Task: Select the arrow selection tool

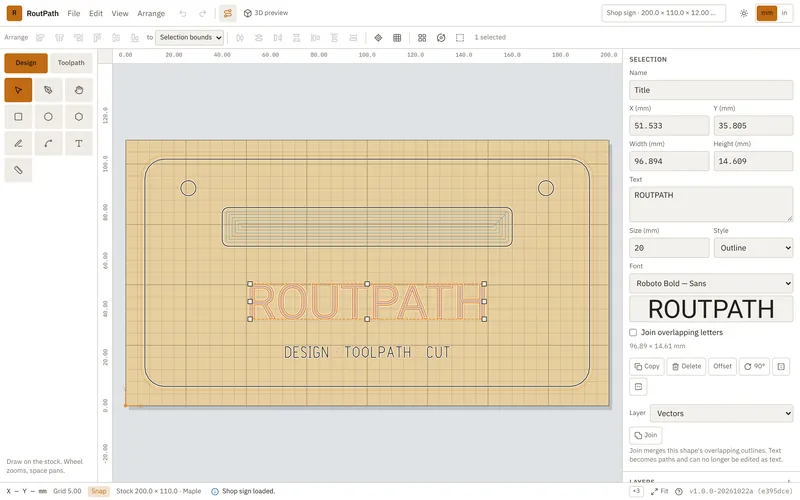Action: tap(18, 90)
